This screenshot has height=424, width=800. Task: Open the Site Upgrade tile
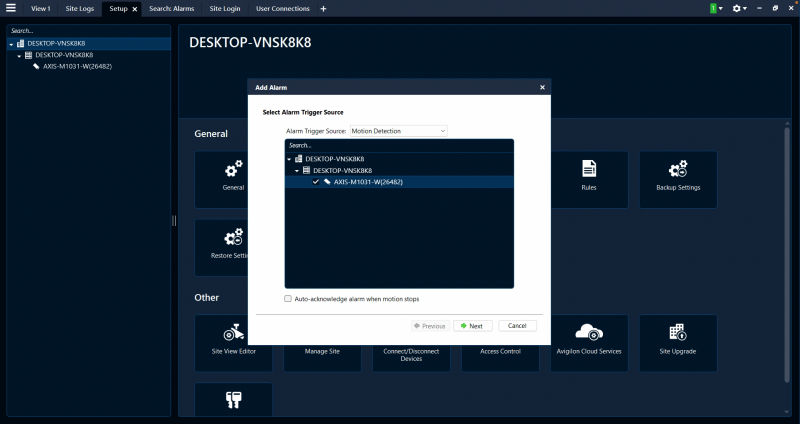tap(678, 343)
